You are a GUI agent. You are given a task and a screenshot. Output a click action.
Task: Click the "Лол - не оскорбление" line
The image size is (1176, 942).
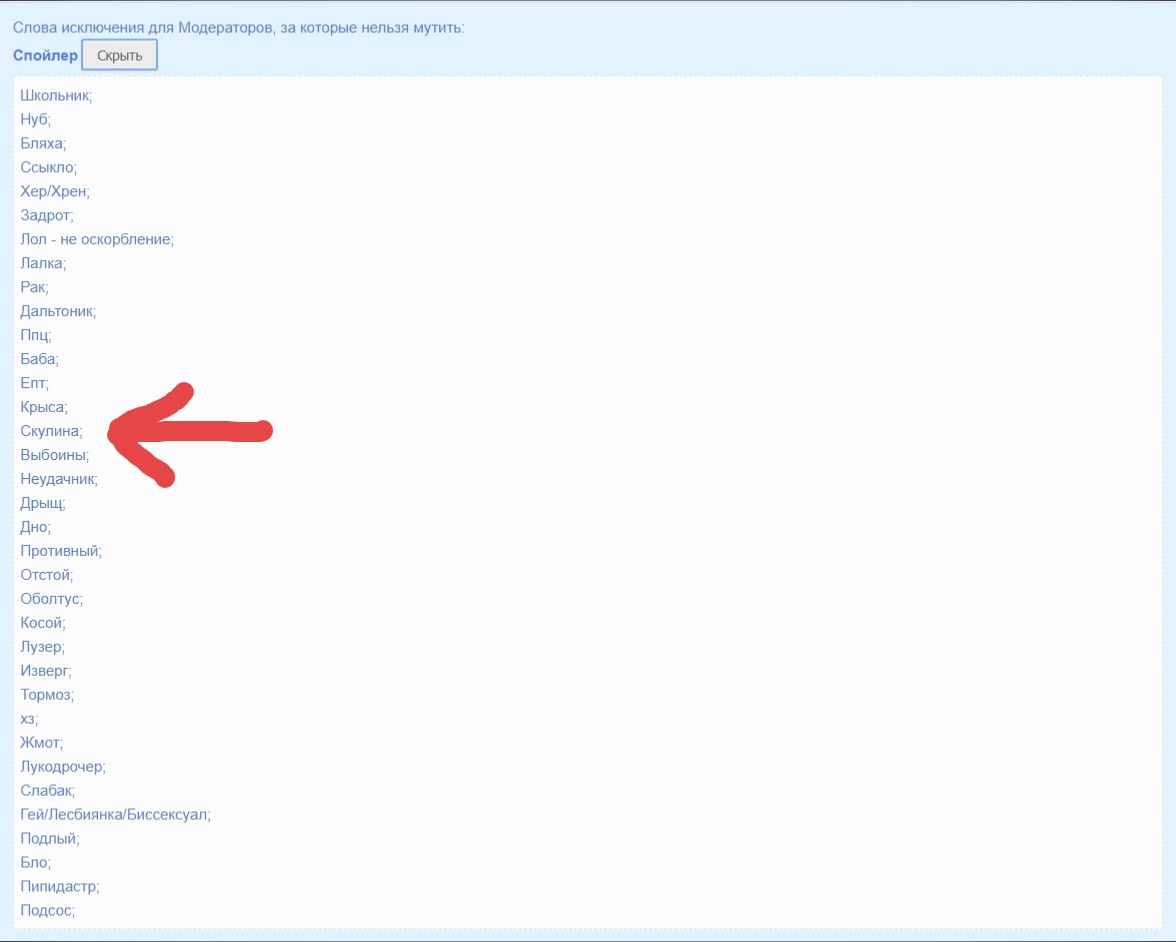97,239
